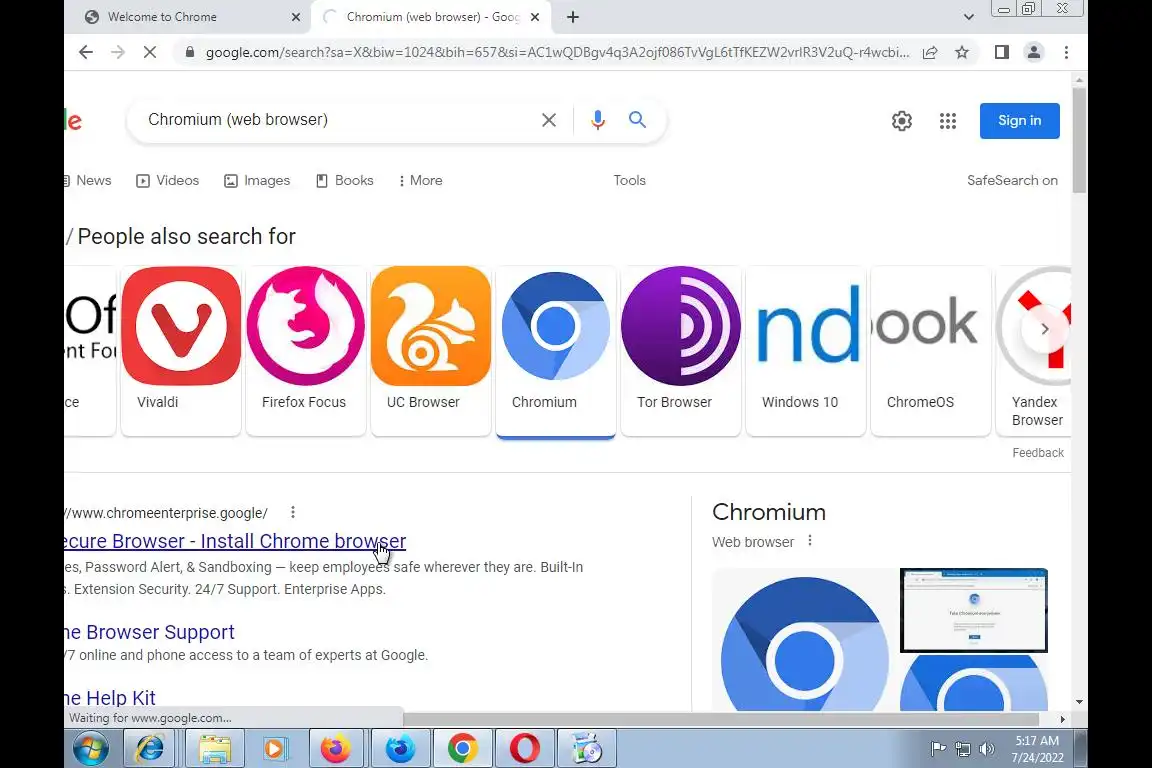Open the volume speaker tray icon
This screenshot has width=1152, height=768.
(x=987, y=749)
